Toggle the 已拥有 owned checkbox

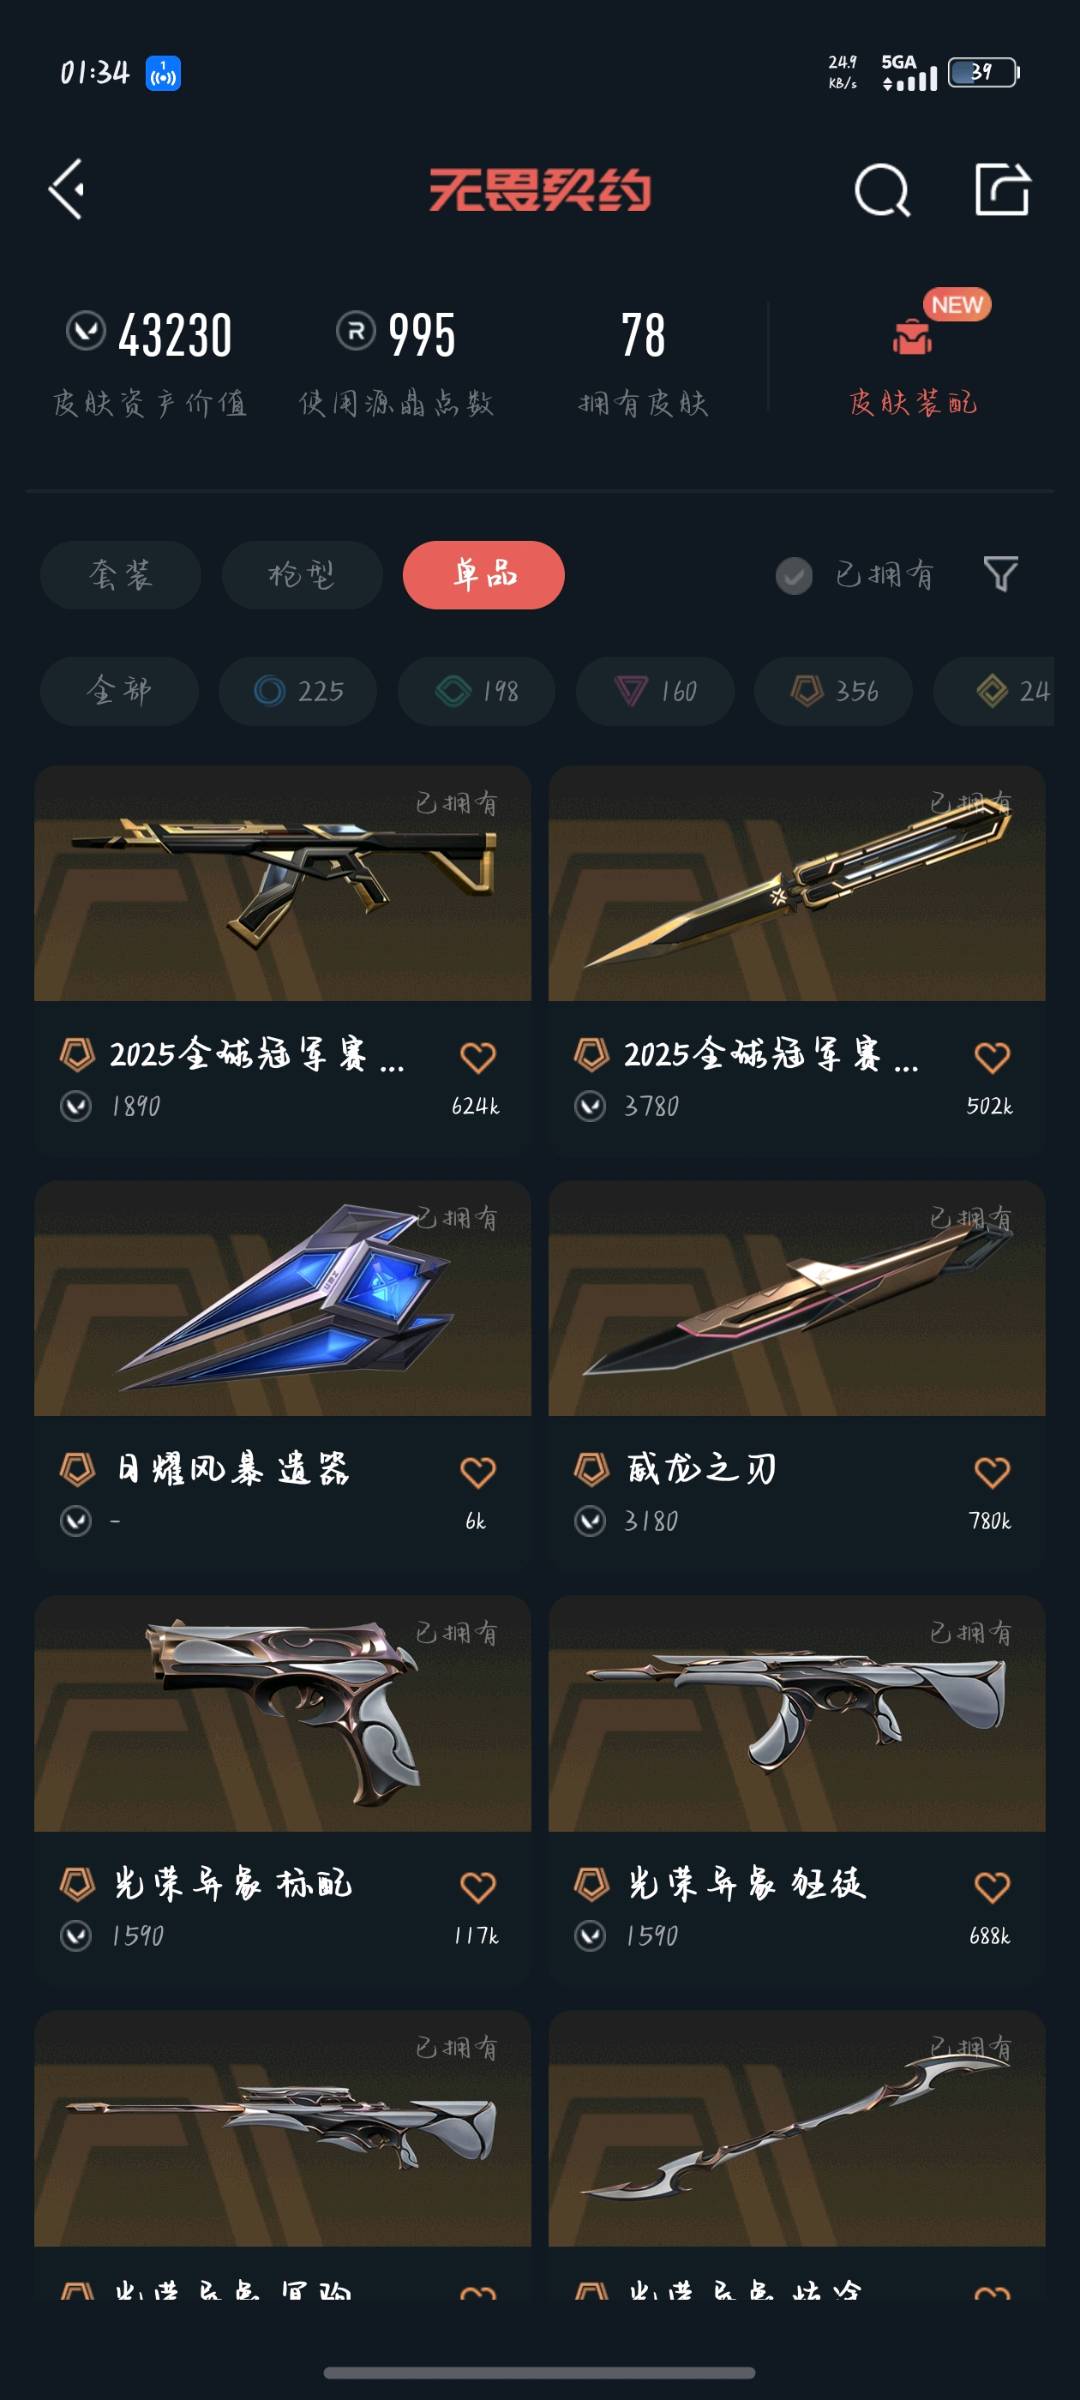(x=794, y=575)
